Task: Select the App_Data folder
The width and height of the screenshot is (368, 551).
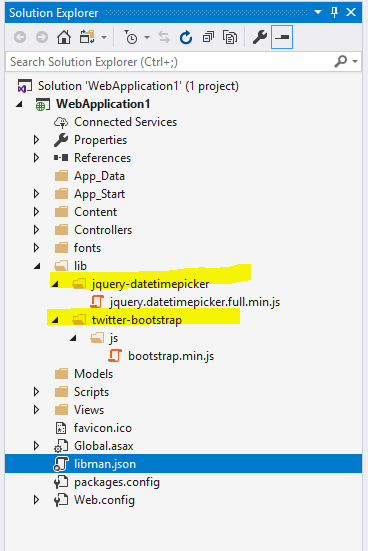Action: pos(99,176)
